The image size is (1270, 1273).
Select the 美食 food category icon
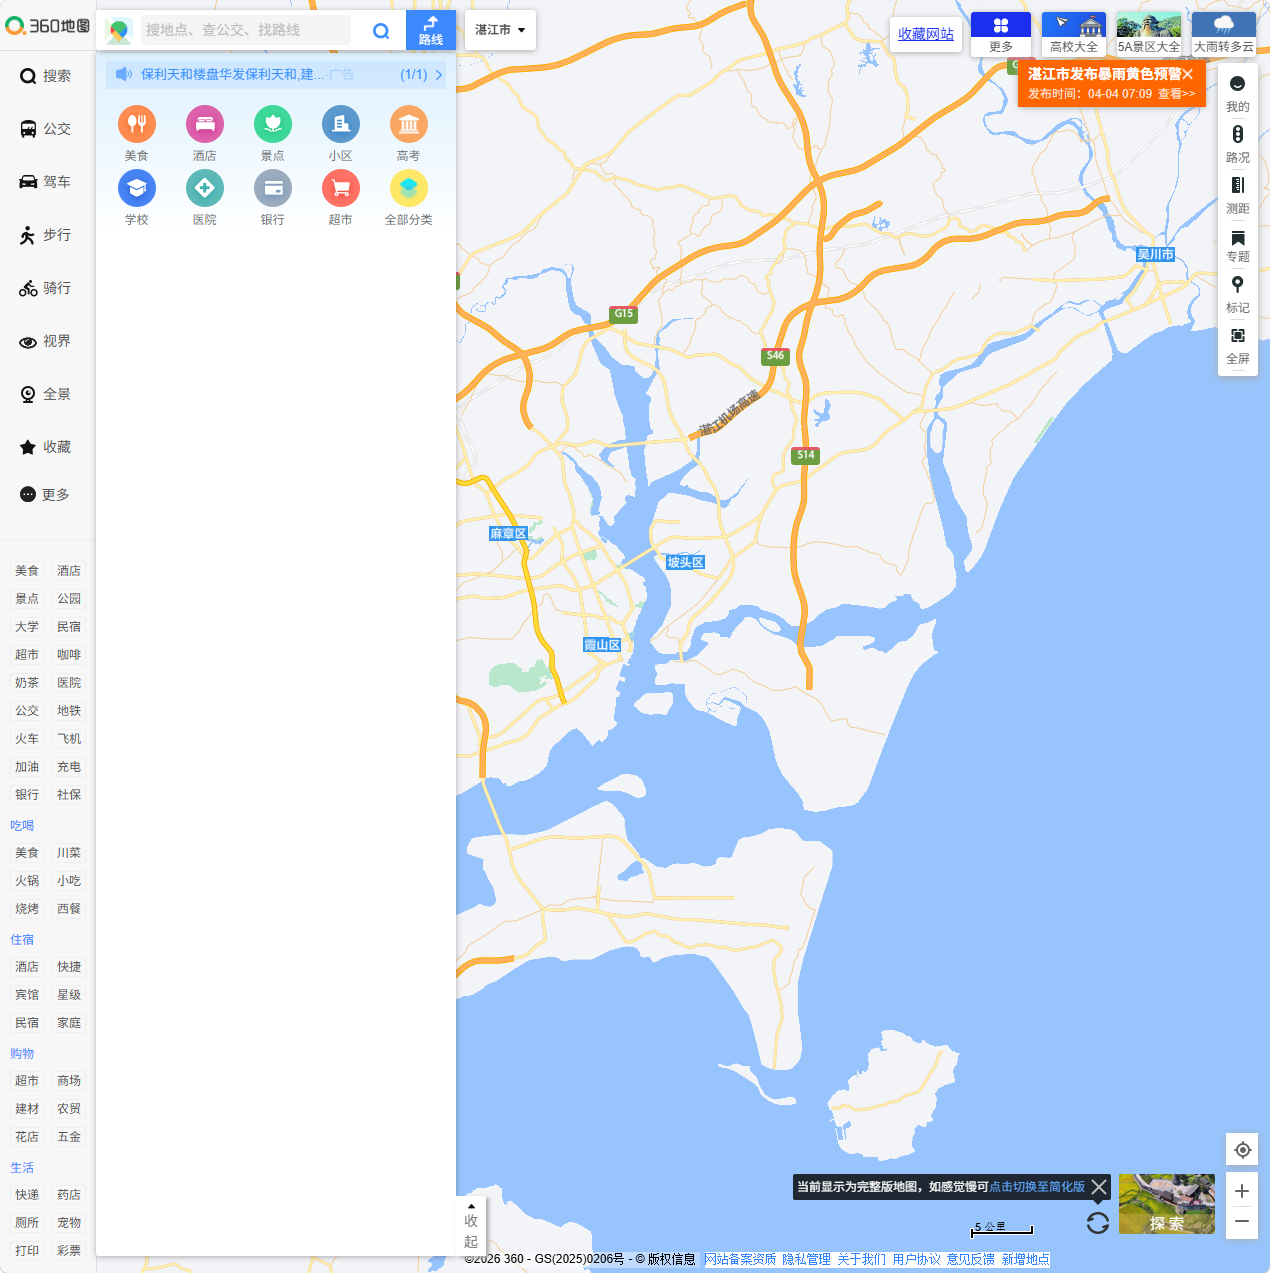click(x=136, y=124)
